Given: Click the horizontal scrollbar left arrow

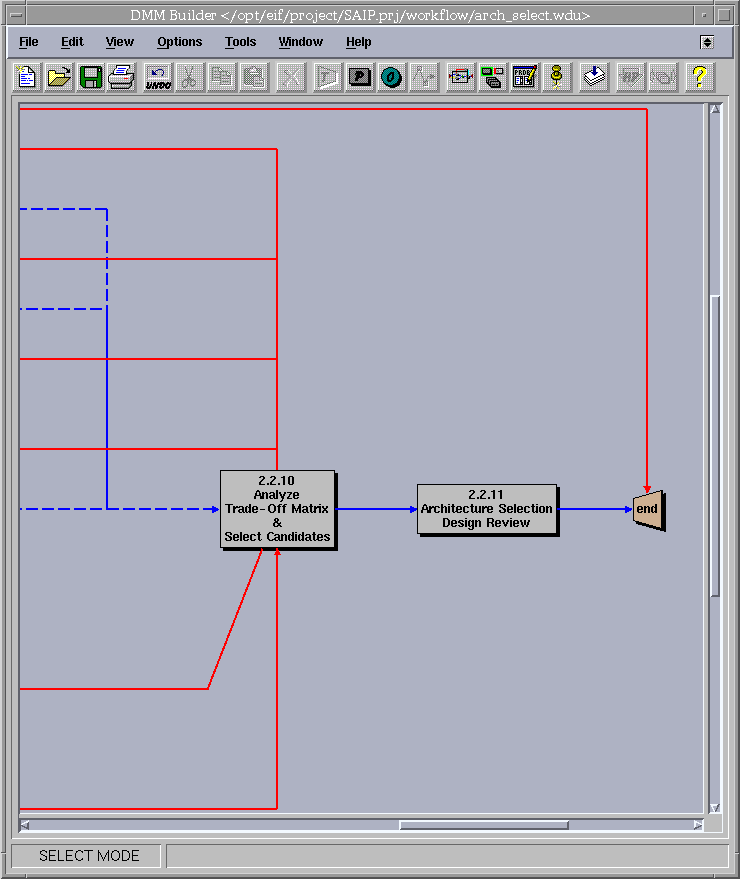Looking at the screenshot, I should (25, 825).
